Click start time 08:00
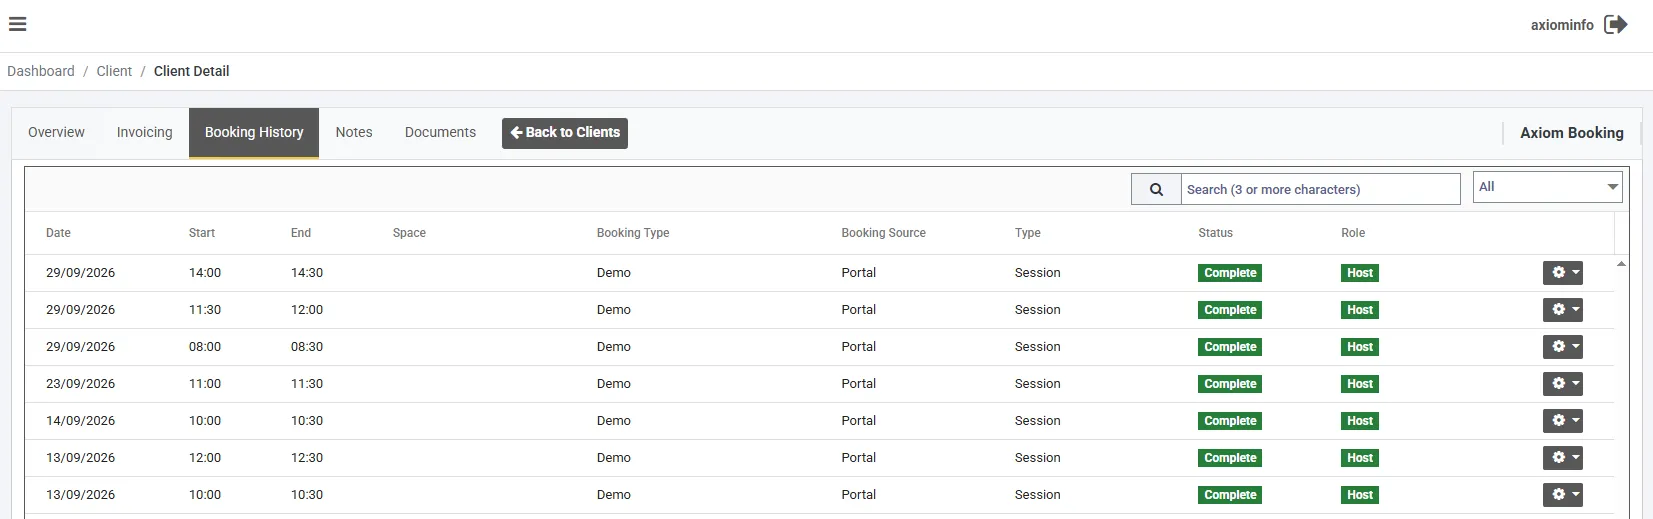Image resolution: width=1653 pixels, height=519 pixels. click(x=205, y=347)
